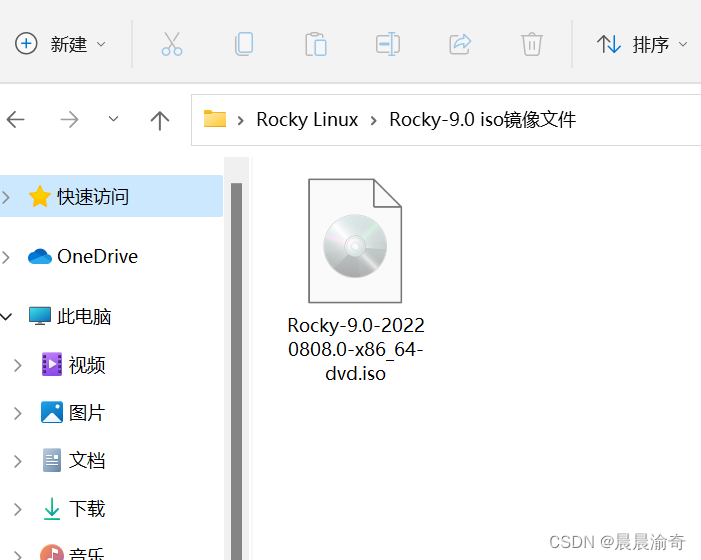Select 下载 folder in navigation pane

(x=87, y=509)
